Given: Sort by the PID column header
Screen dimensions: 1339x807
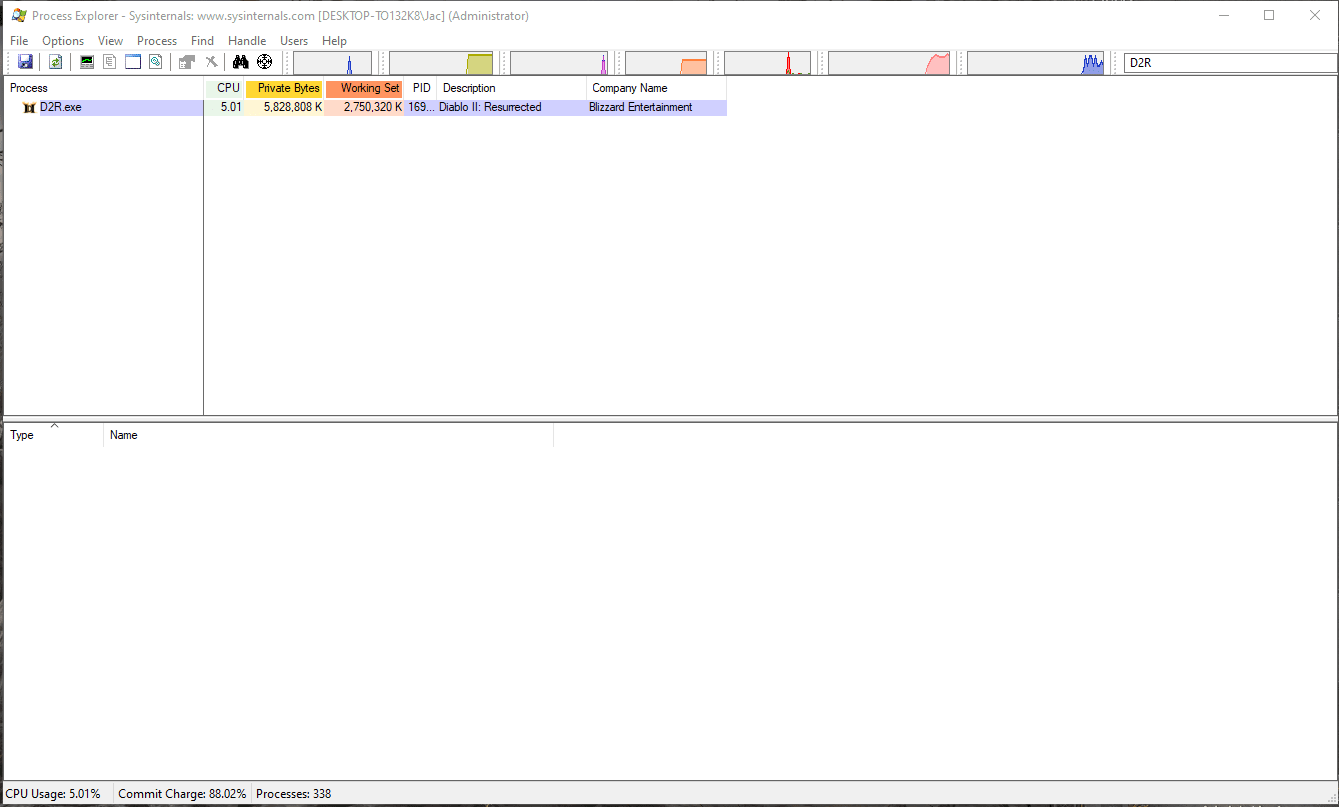Looking at the screenshot, I should click(421, 88).
